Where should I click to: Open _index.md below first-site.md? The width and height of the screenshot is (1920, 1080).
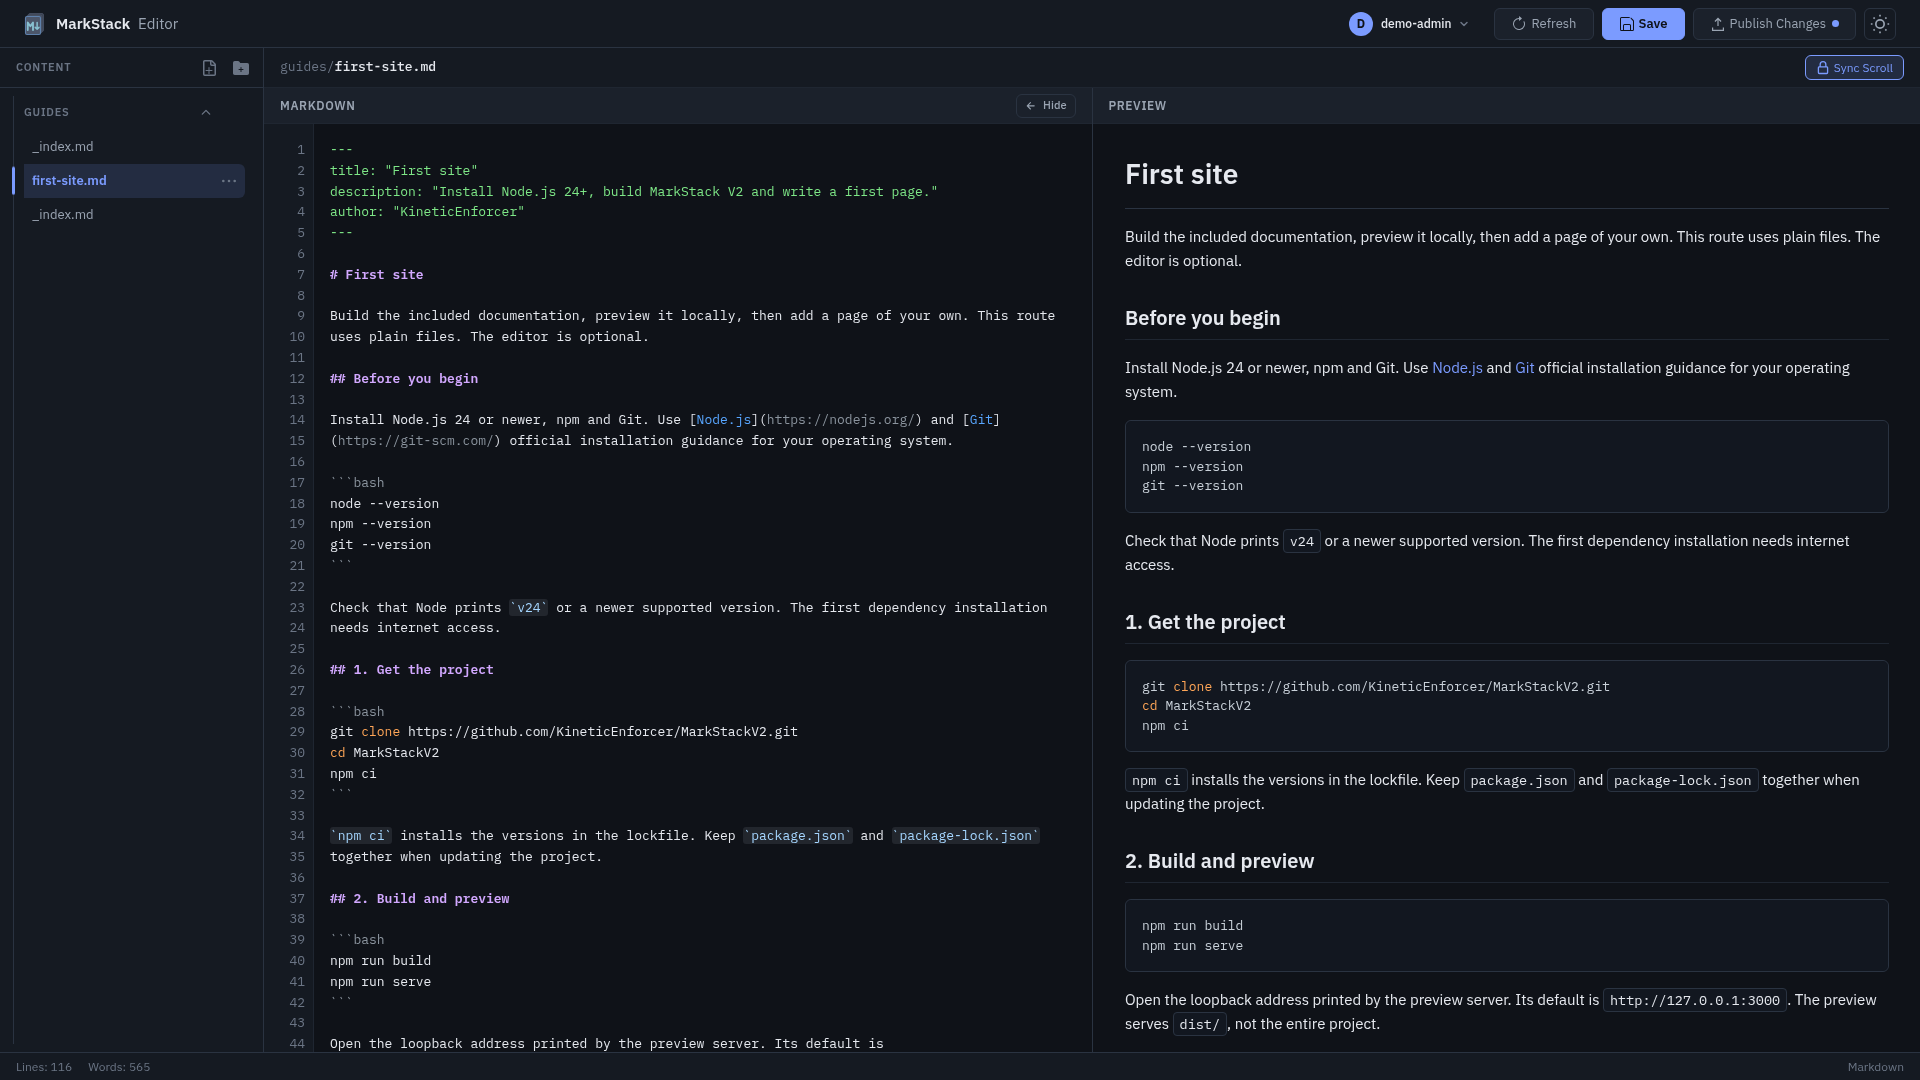pos(134,215)
